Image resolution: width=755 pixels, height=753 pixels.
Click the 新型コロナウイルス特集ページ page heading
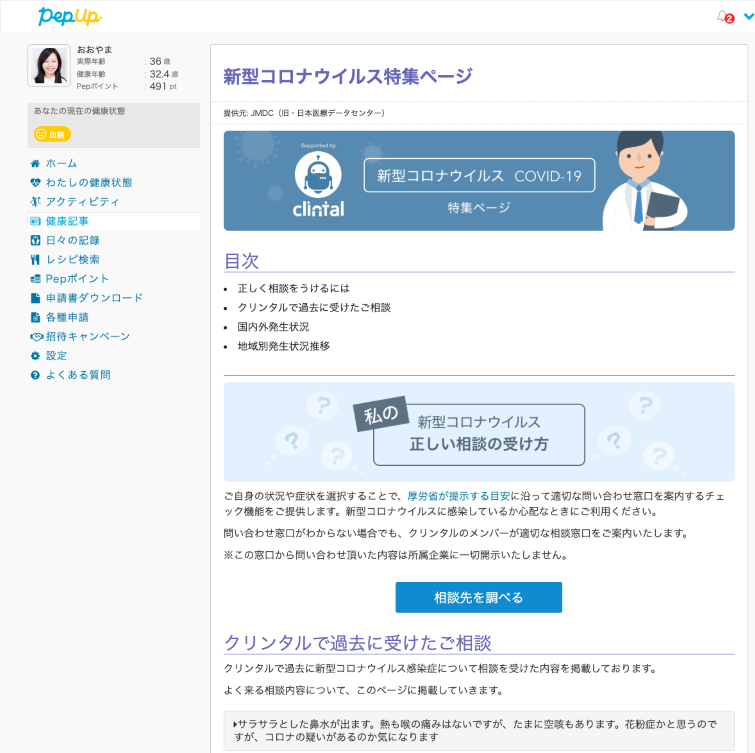[348, 76]
